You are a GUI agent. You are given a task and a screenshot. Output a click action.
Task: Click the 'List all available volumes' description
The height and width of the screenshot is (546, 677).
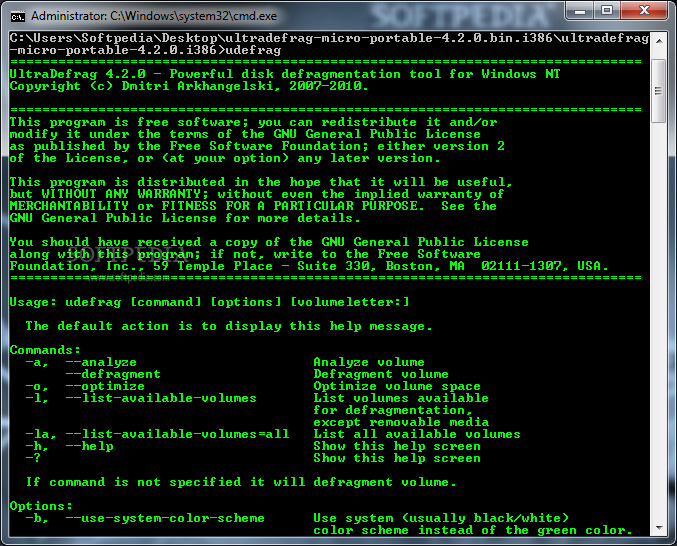pos(417,434)
